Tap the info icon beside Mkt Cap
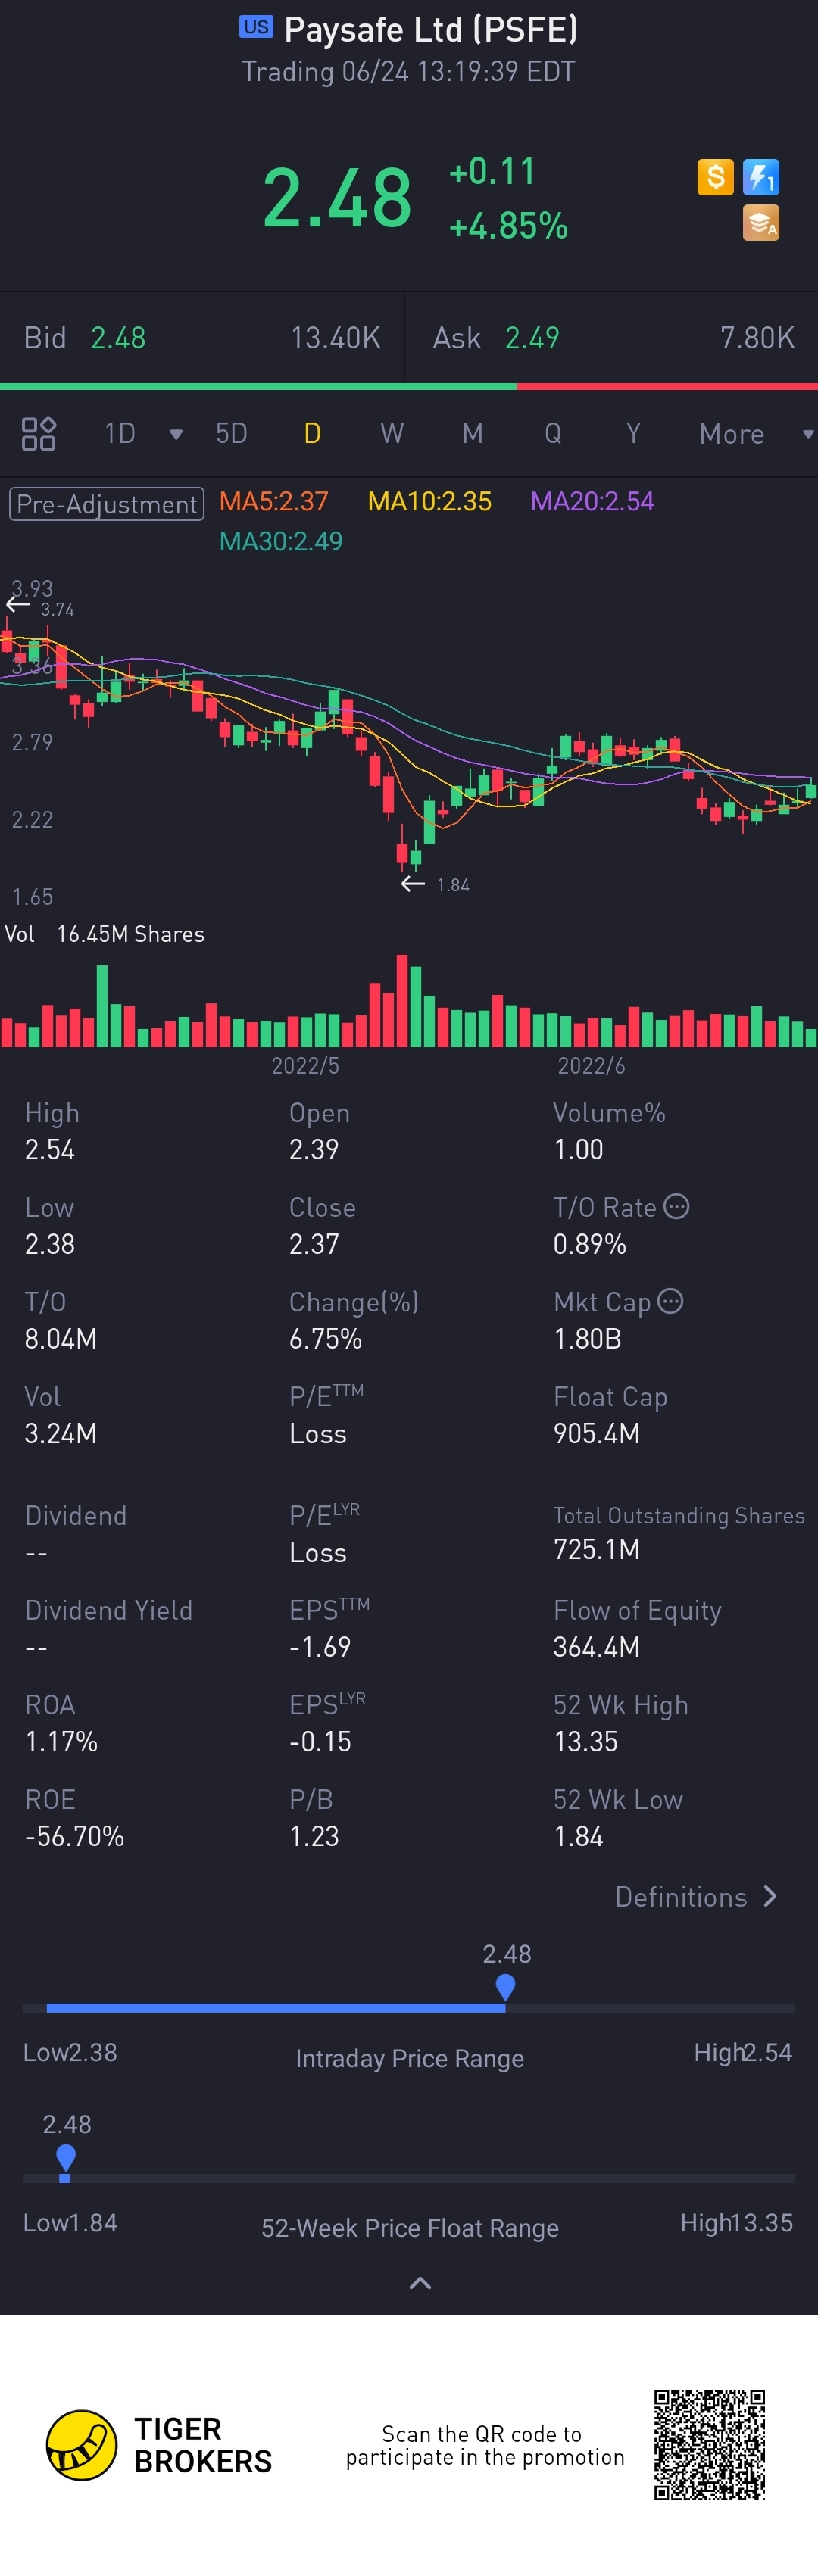Viewport: 818px width, 2576px height. point(671,1301)
